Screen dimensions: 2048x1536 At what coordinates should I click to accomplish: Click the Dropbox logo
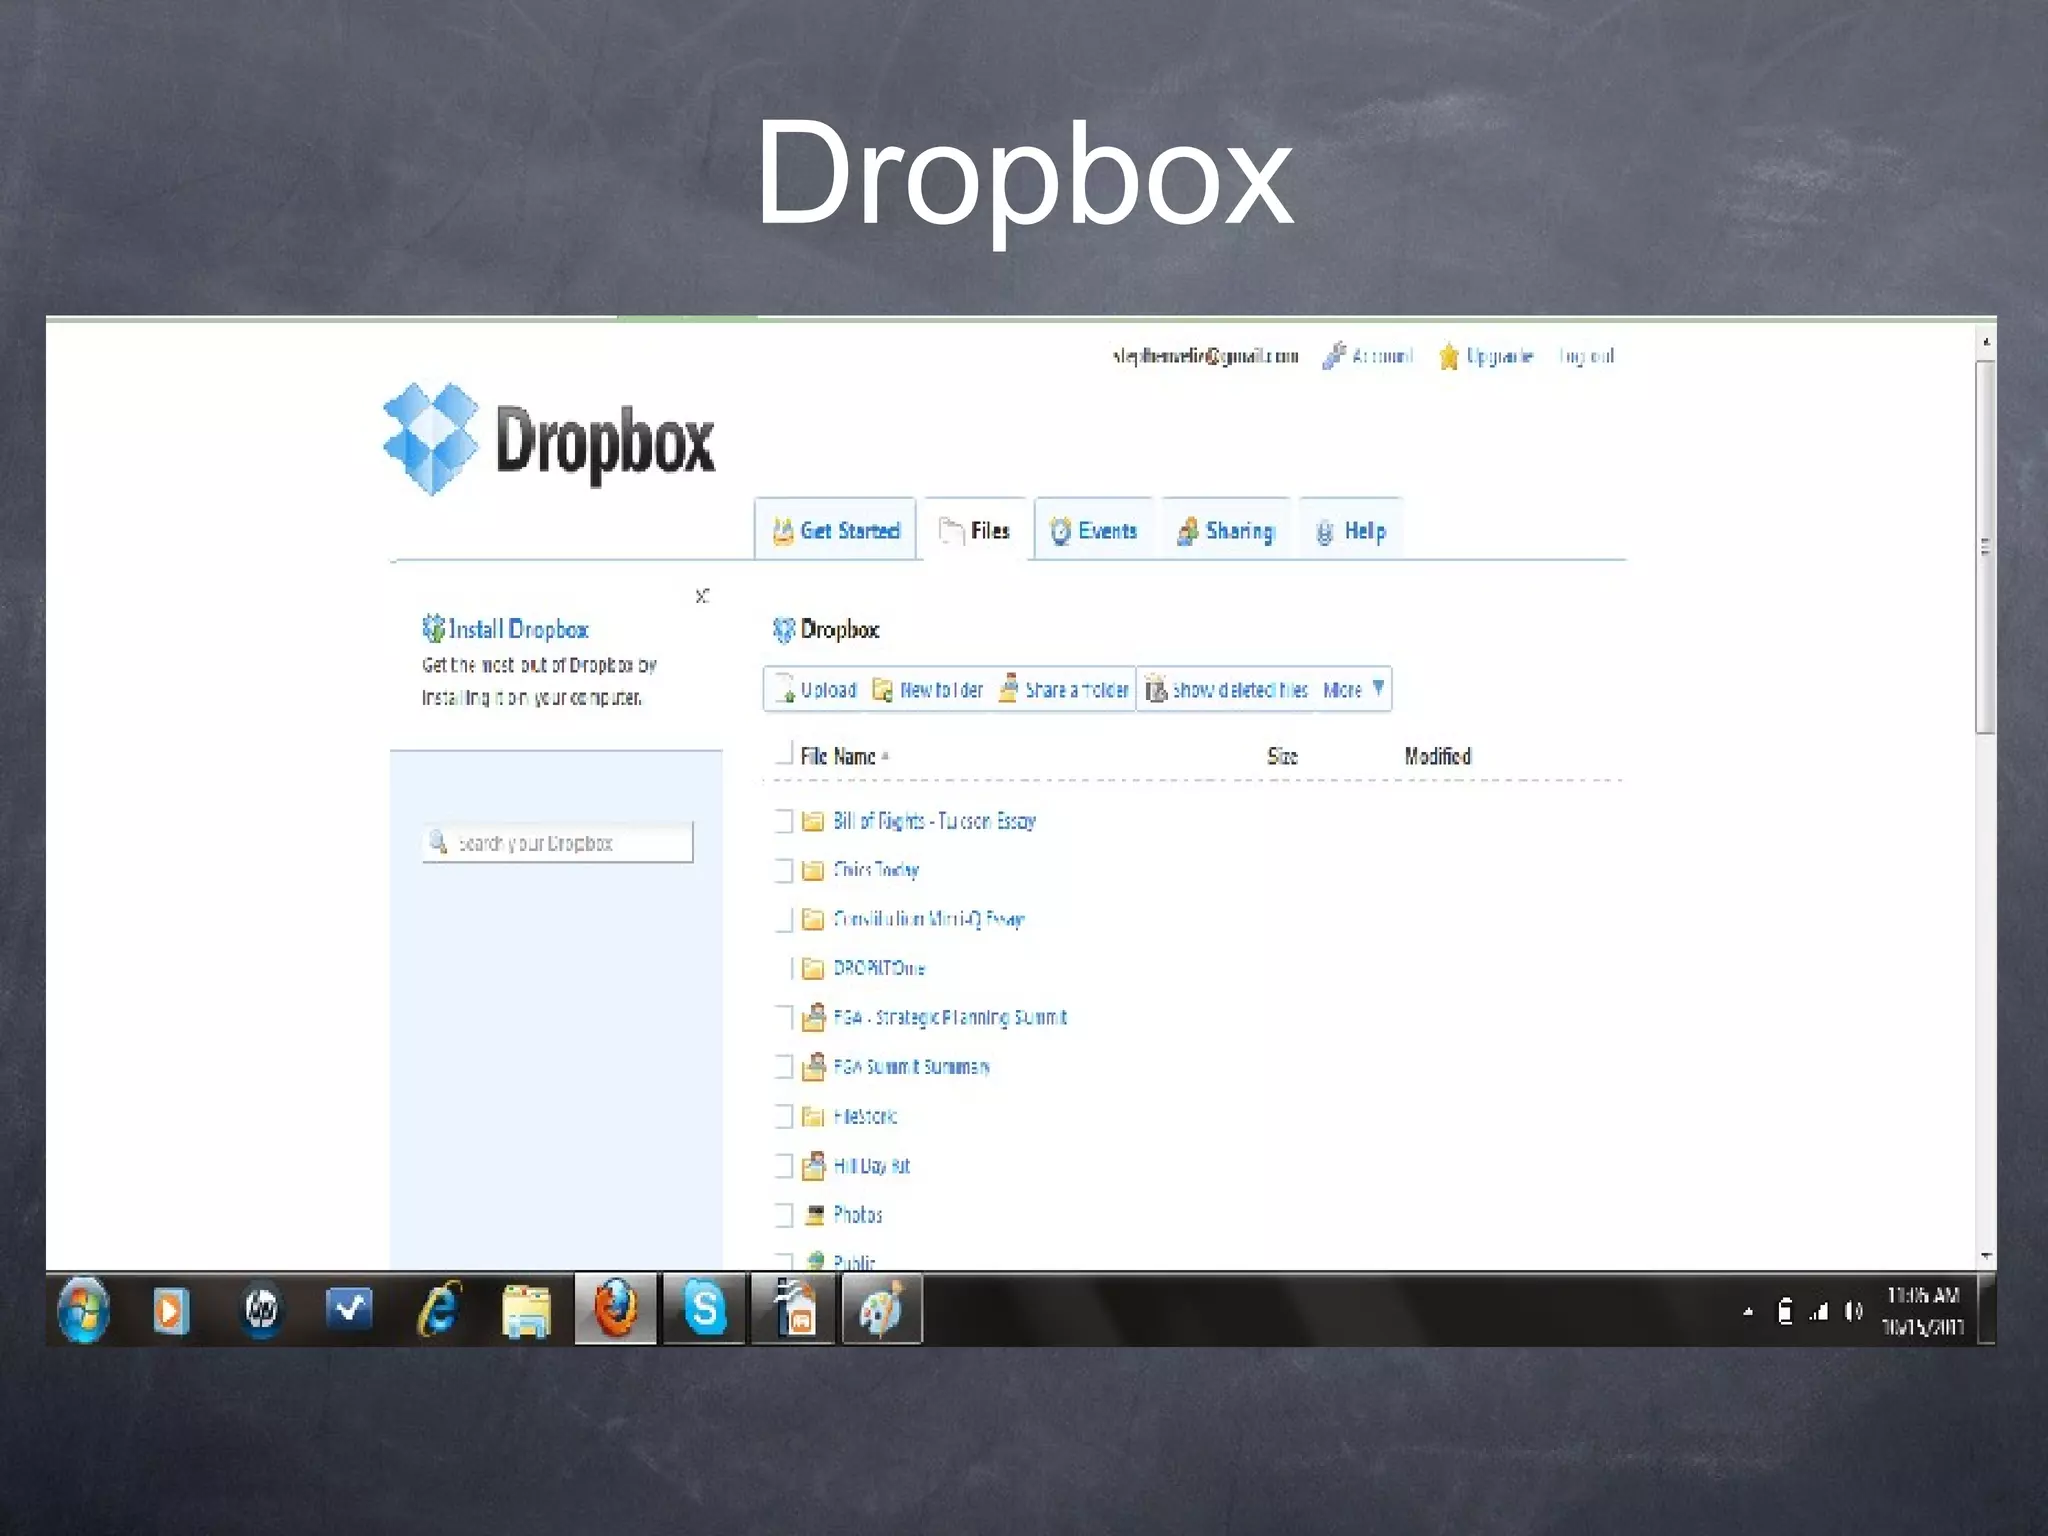point(549,440)
